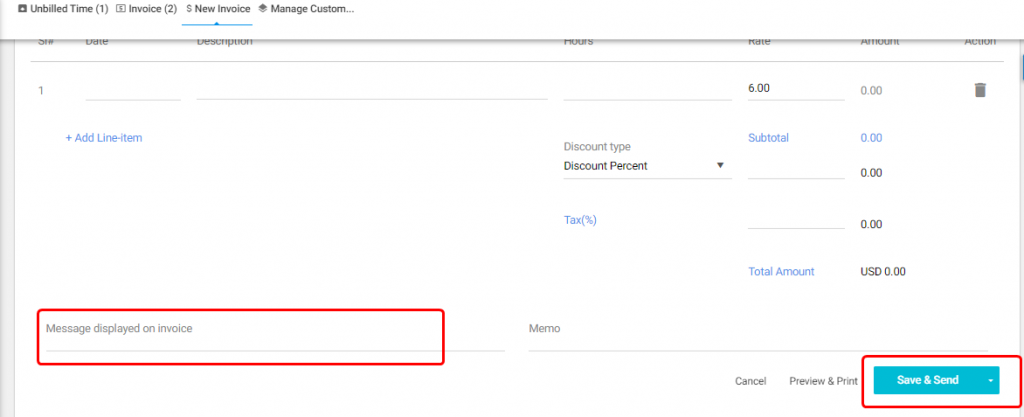Image resolution: width=1024 pixels, height=417 pixels.
Task: Click the line item 1 amount 0.00
Action: (x=871, y=91)
